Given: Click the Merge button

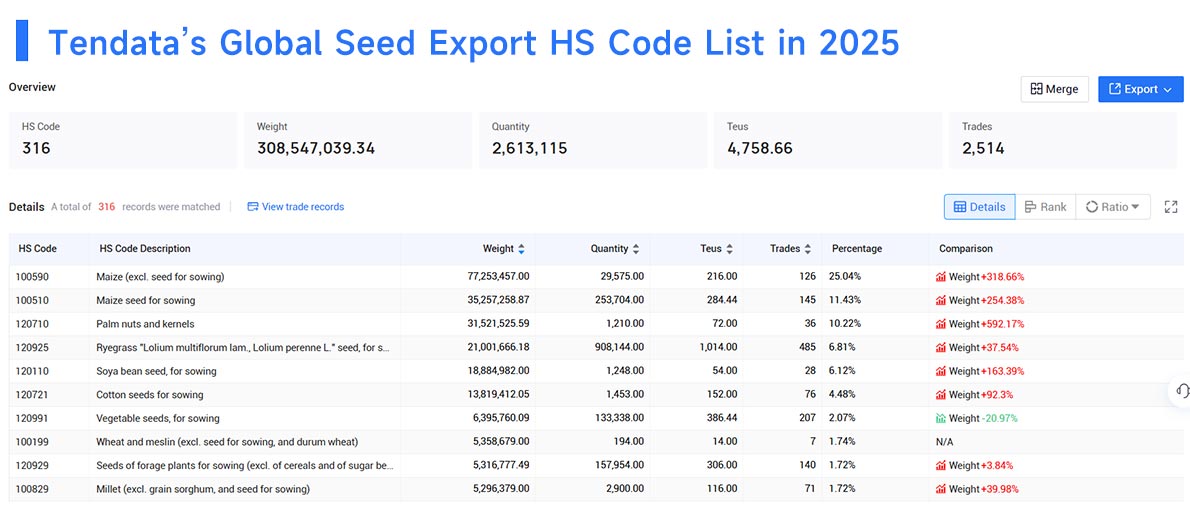Looking at the screenshot, I should pyautogui.click(x=1054, y=89).
